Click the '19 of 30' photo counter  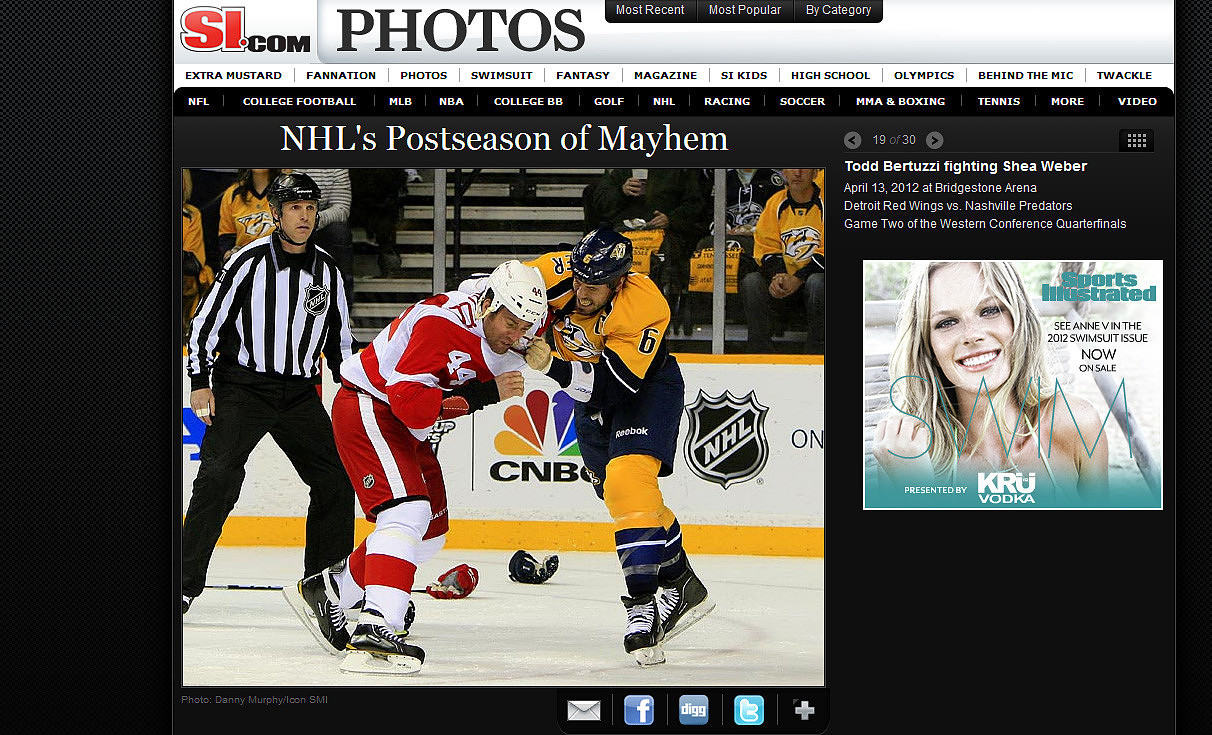[893, 140]
